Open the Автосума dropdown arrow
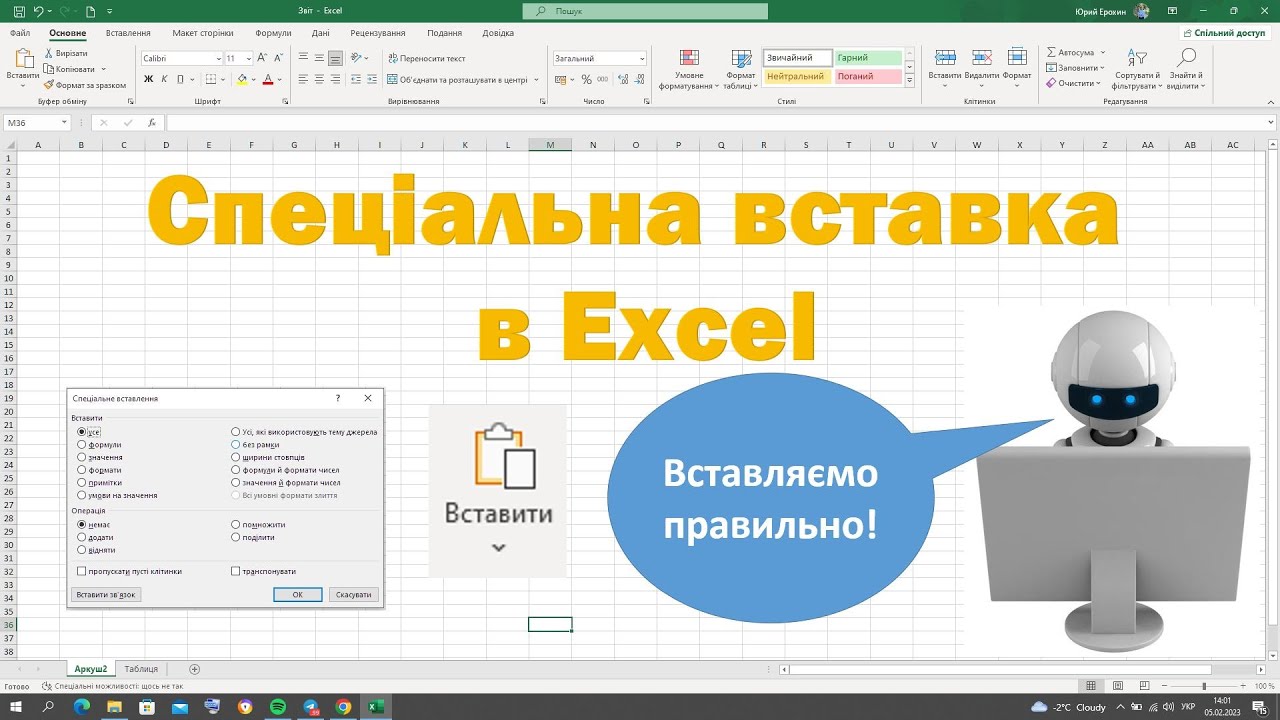 click(x=1104, y=53)
